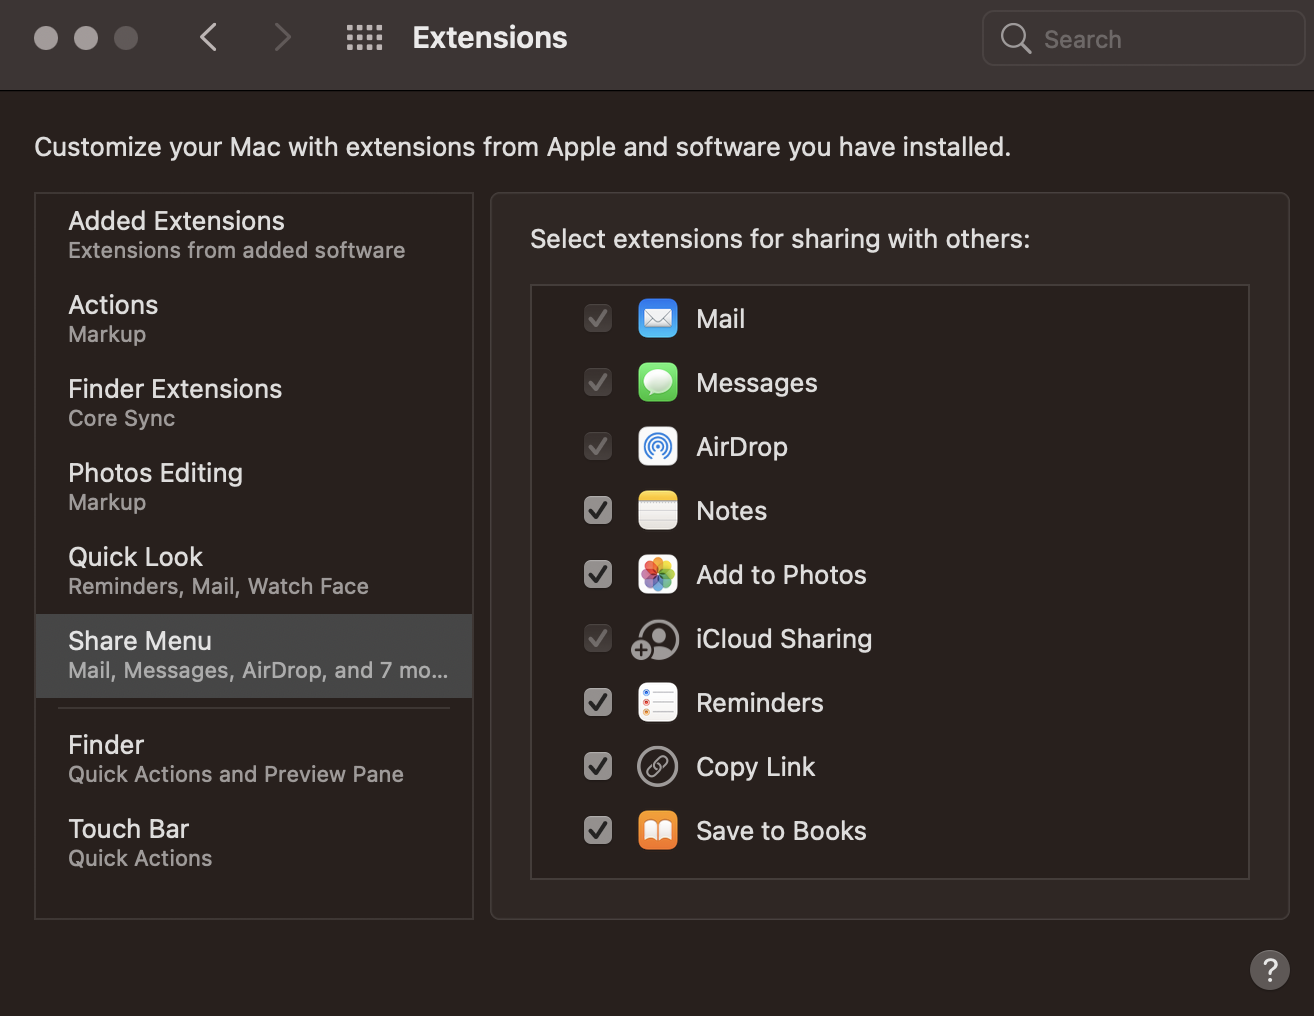Open help with the question mark button
The width and height of the screenshot is (1314, 1016).
[x=1270, y=969]
